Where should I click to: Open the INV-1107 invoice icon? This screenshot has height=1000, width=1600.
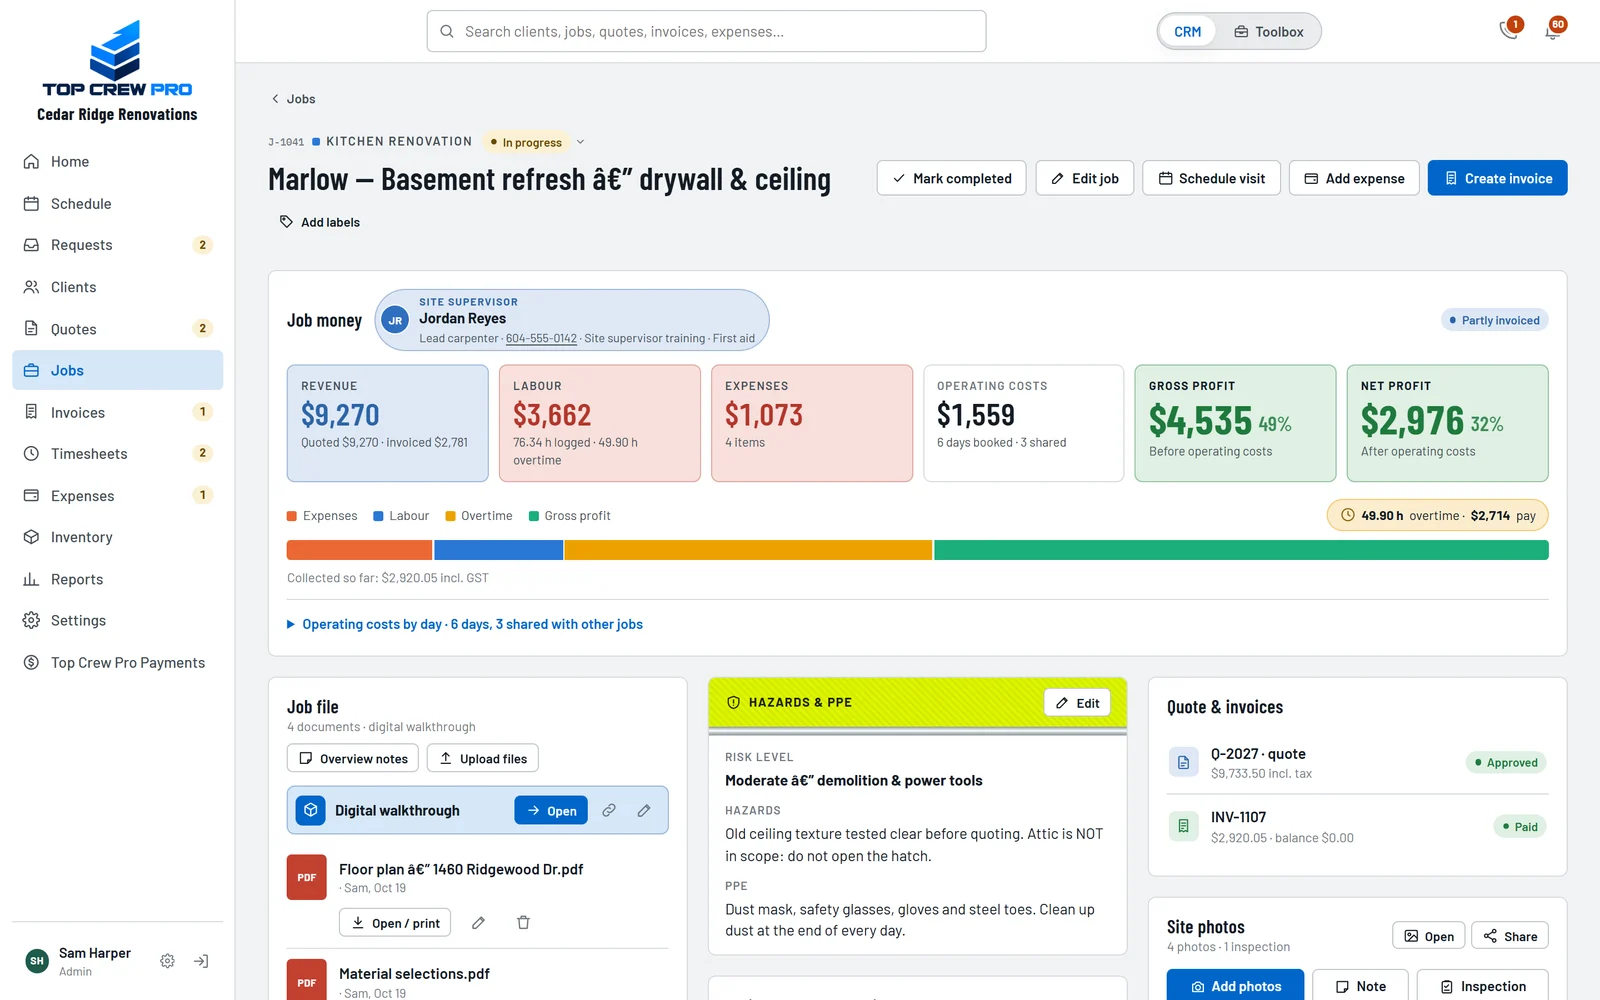click(1183, 826)
